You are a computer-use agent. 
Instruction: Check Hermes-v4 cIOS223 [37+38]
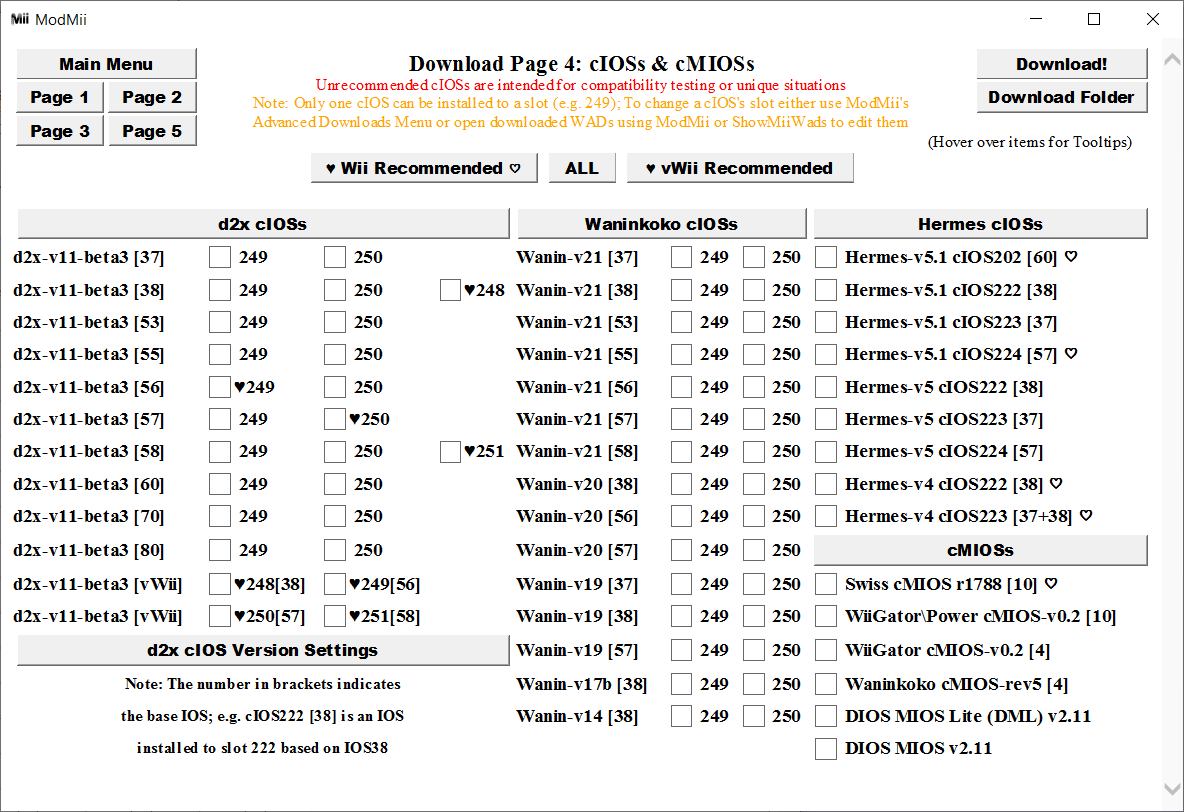pyautogui.click(x=826, y=516)
